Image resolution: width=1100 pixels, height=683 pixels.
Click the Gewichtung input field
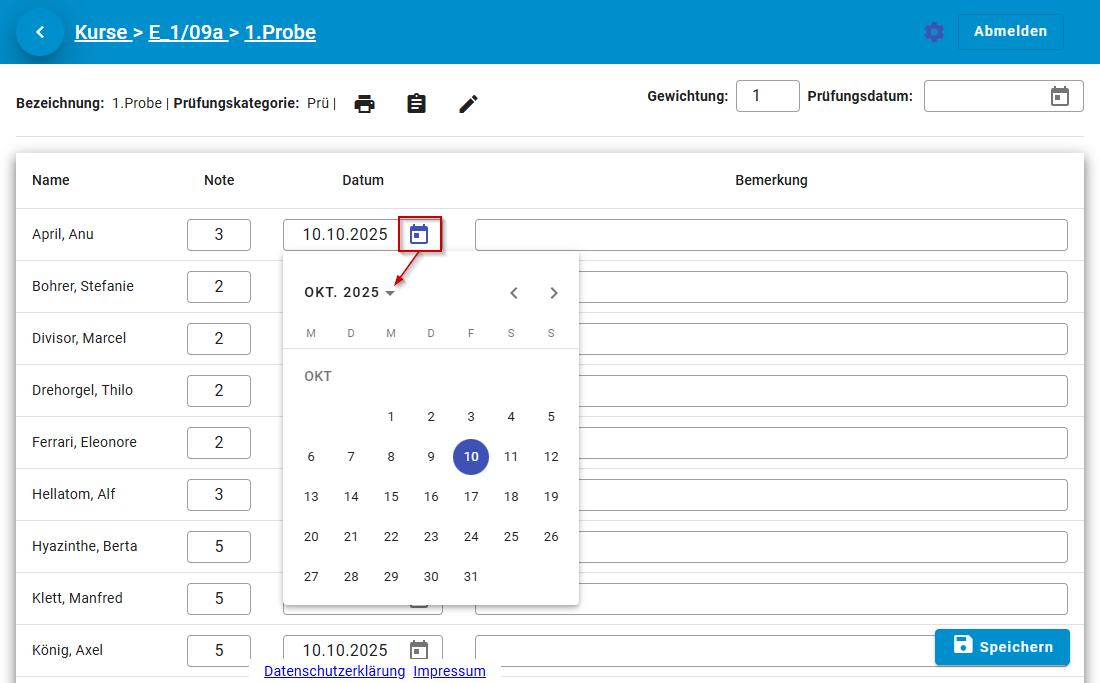pyautogui.click(x=767, y=96)
